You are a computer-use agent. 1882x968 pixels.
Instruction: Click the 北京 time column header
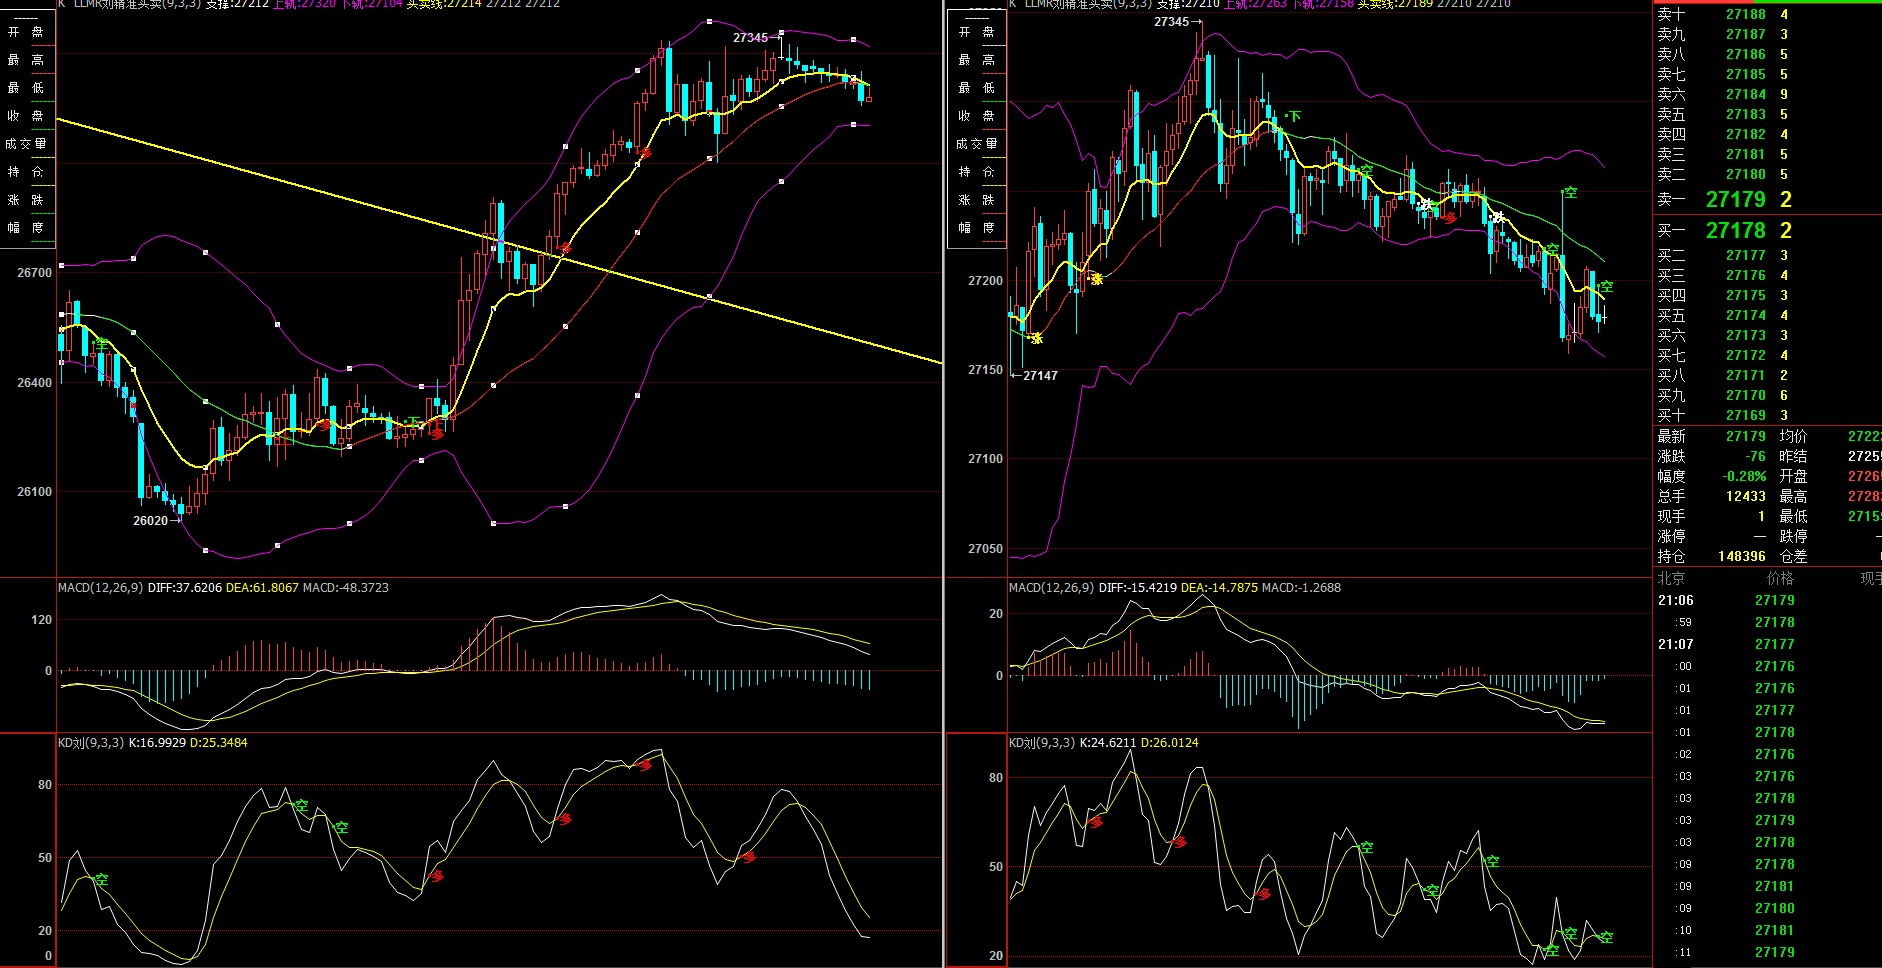[1671, 578]
